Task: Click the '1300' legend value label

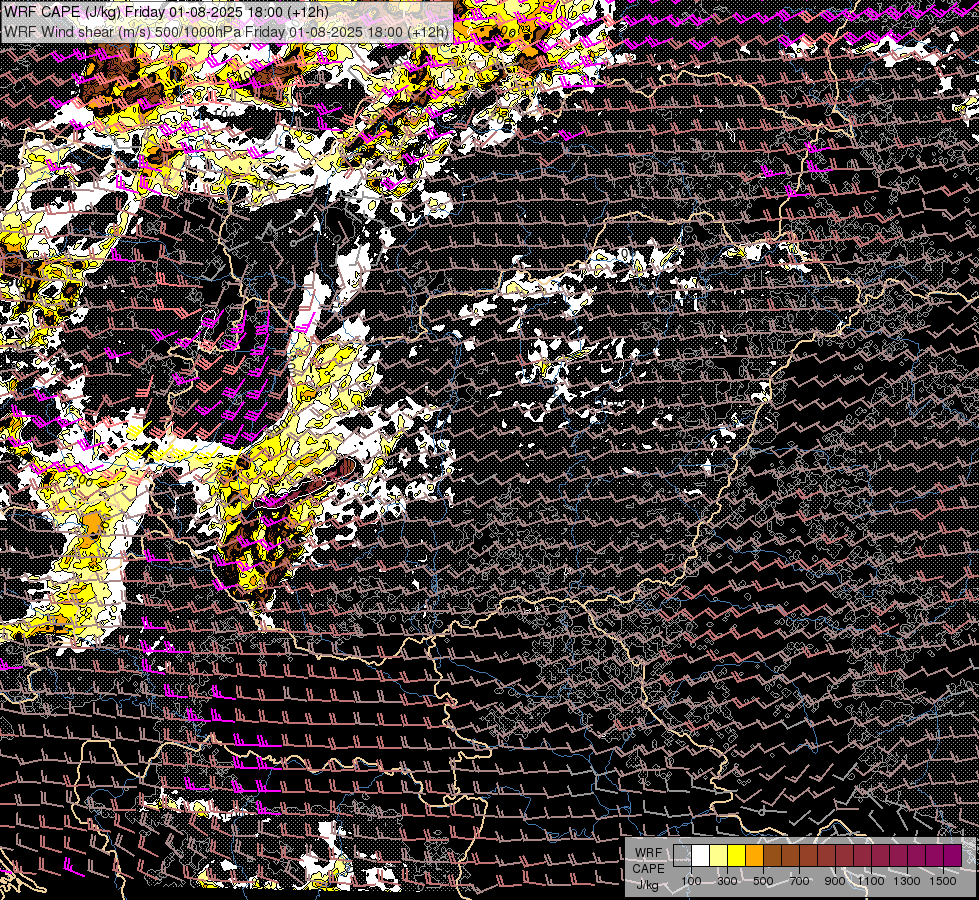Action: click(x=907, y=881)
